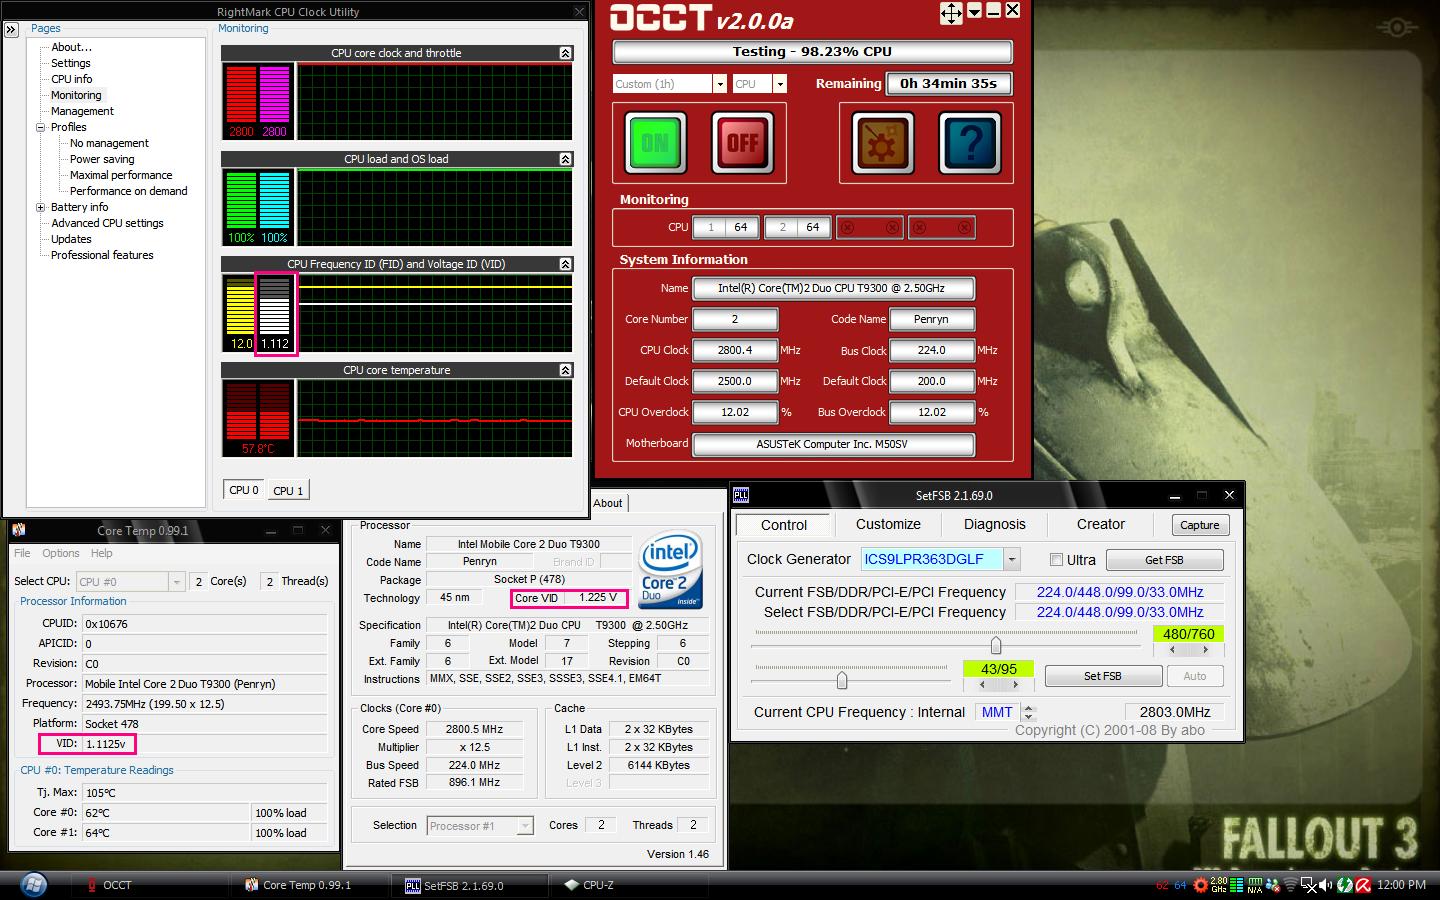Expand the Battery info tree node
Image resolution: width=1440 pixels, height=900 pixels.
point(41,207)
